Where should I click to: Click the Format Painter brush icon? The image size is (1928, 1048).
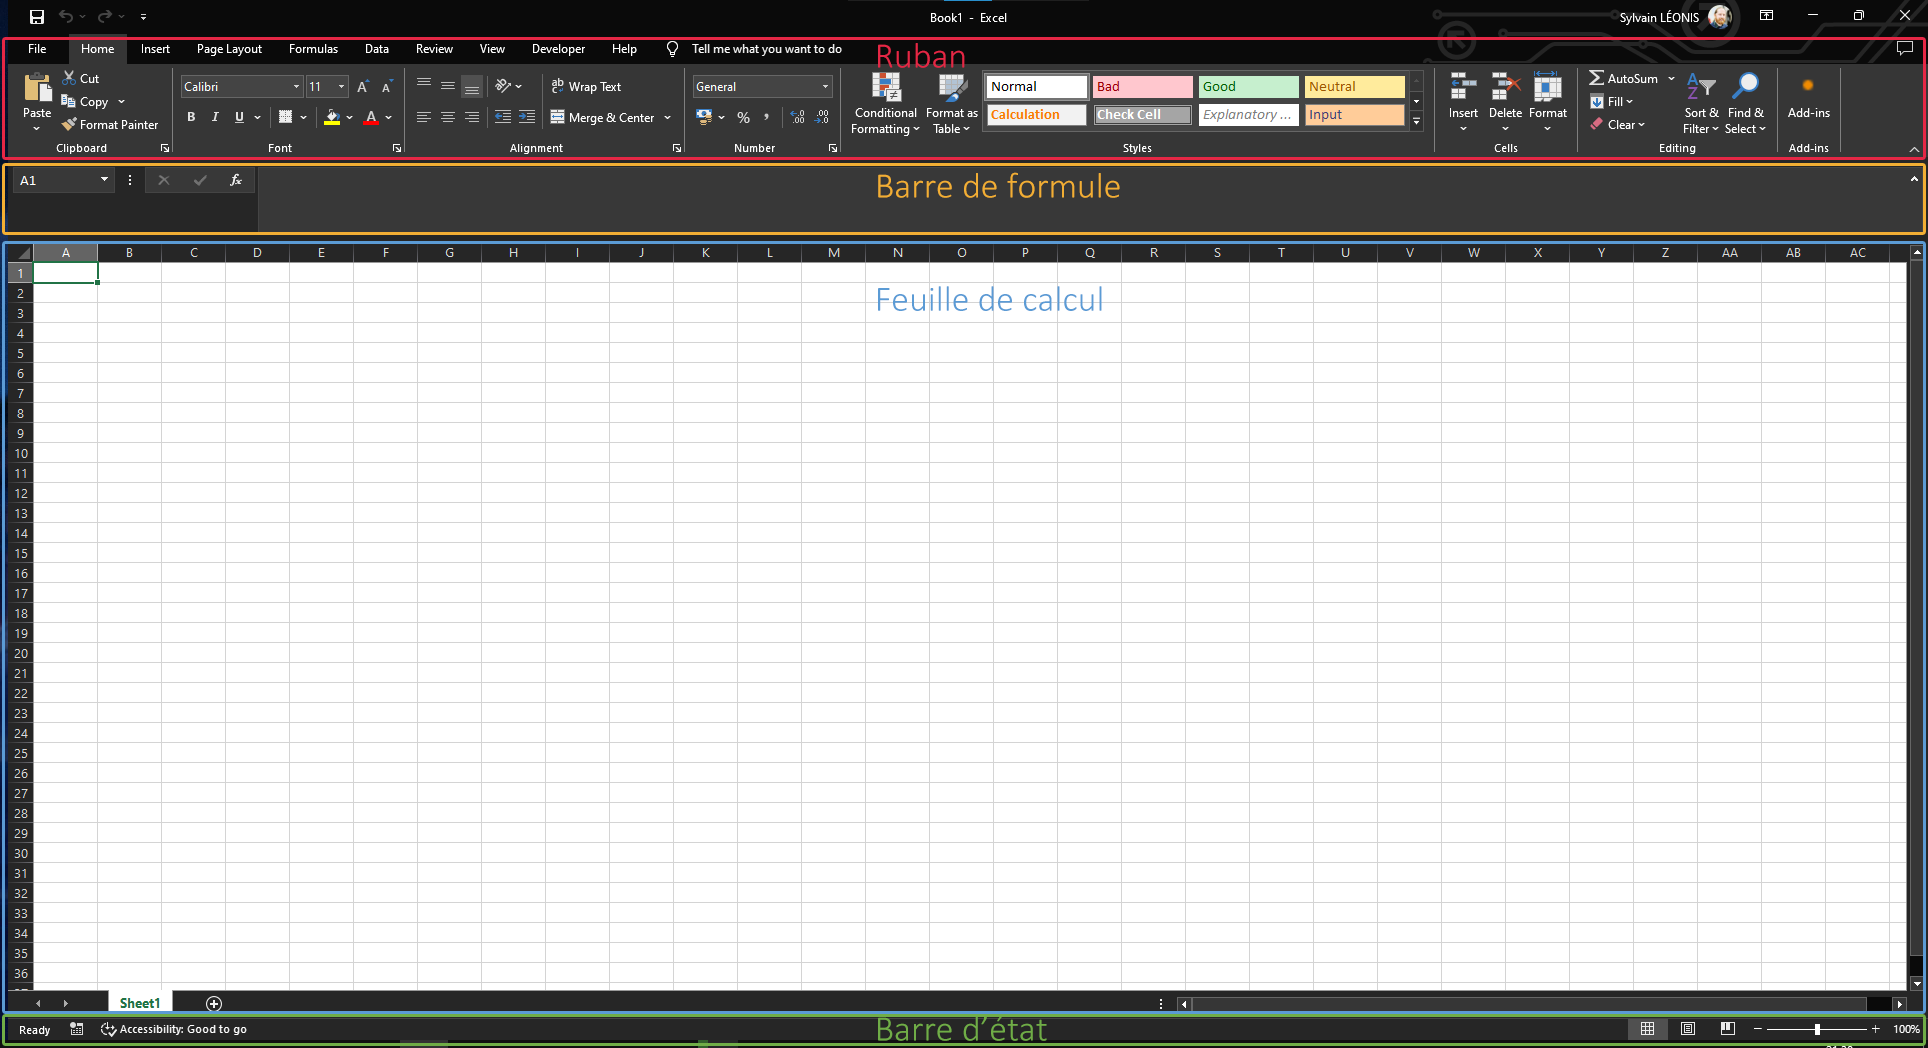point(69,125)
